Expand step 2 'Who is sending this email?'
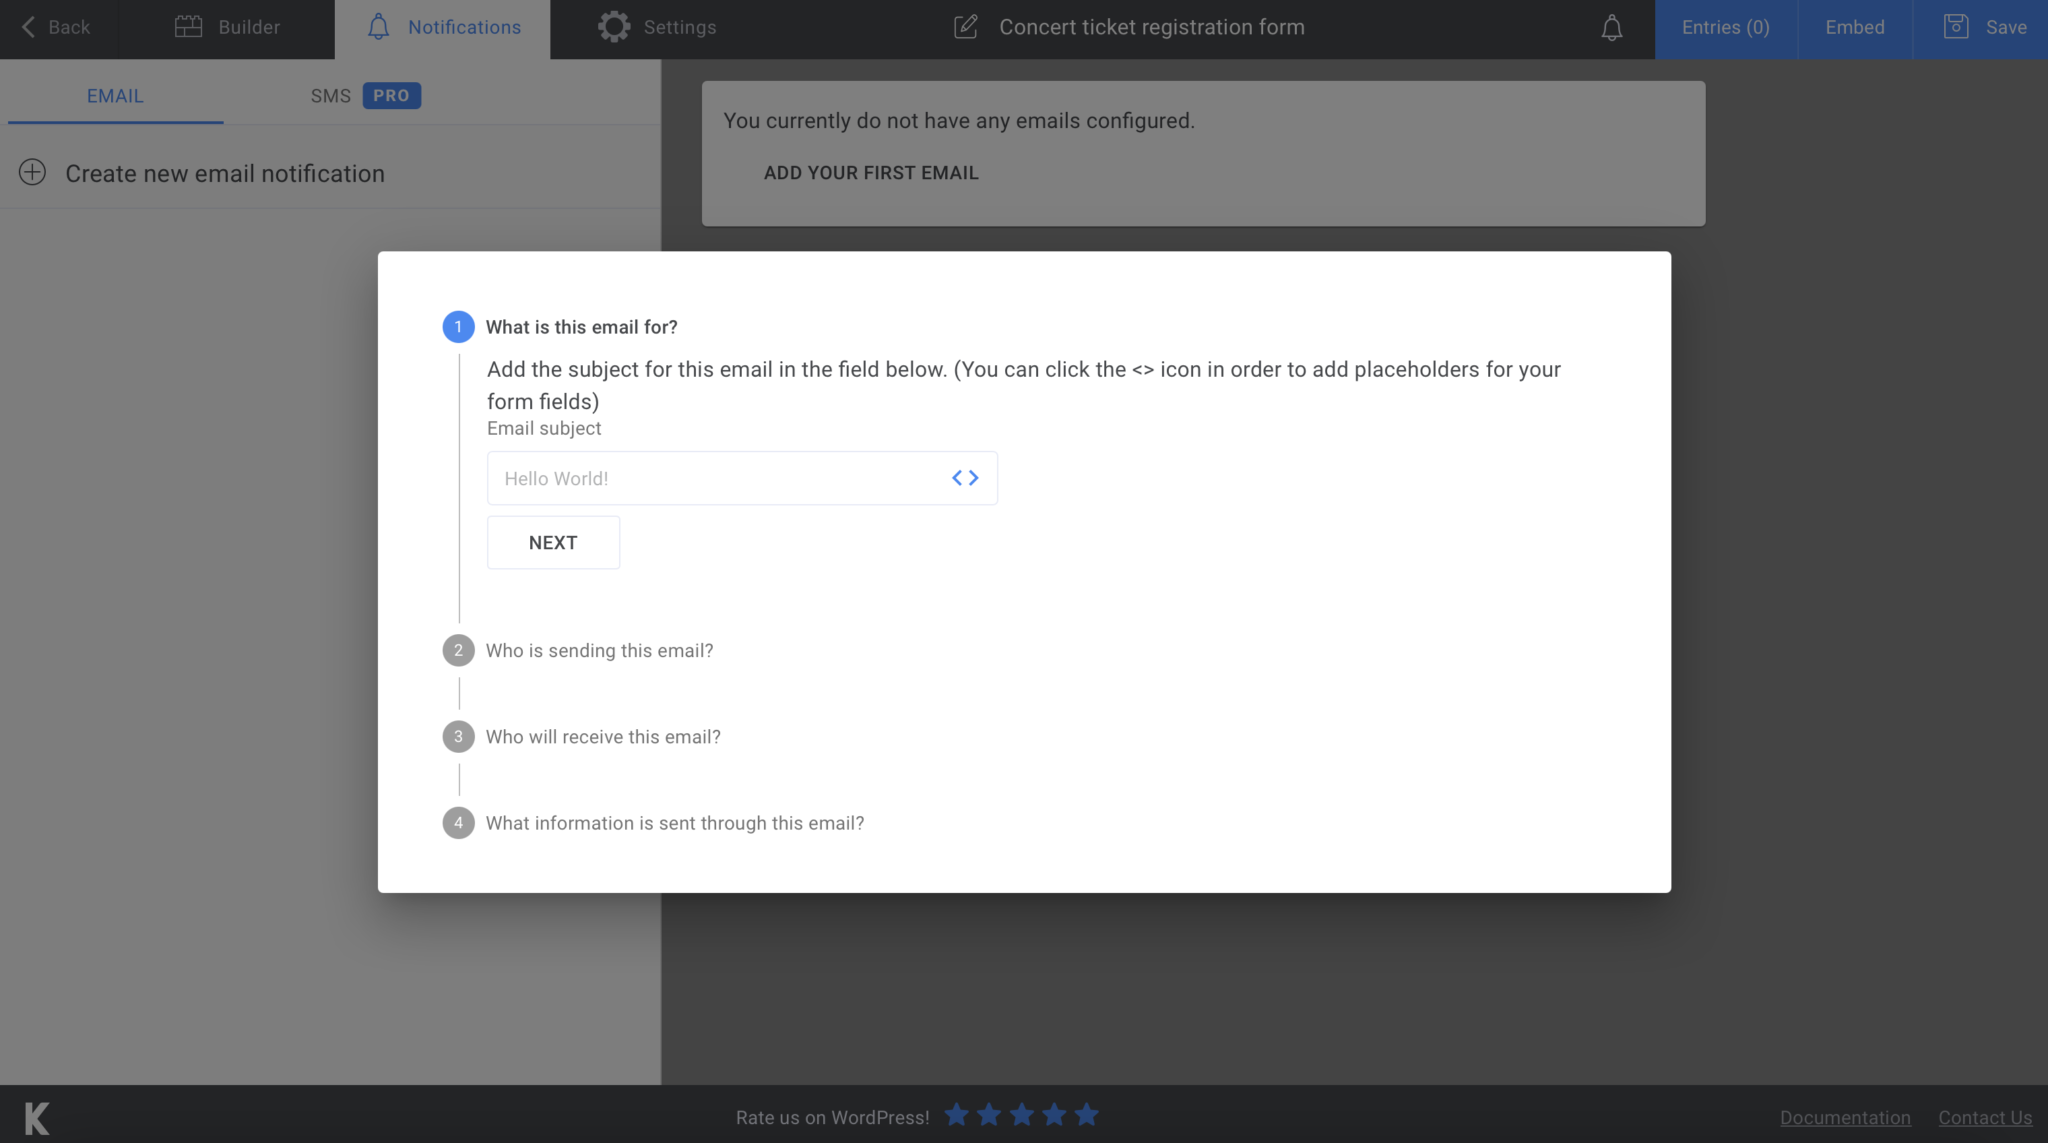This screenshot has width=2048, height=1143. coord(599,650)
